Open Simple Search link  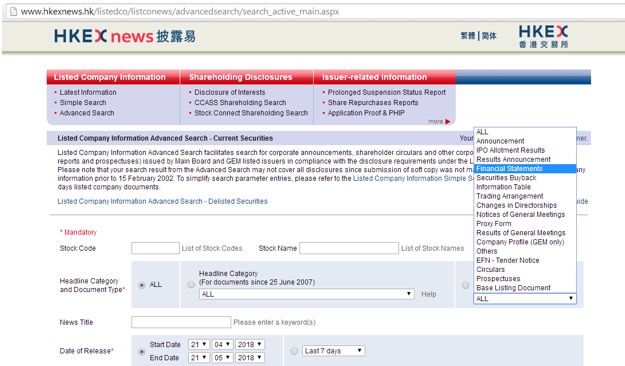click(x=83, y=103)
